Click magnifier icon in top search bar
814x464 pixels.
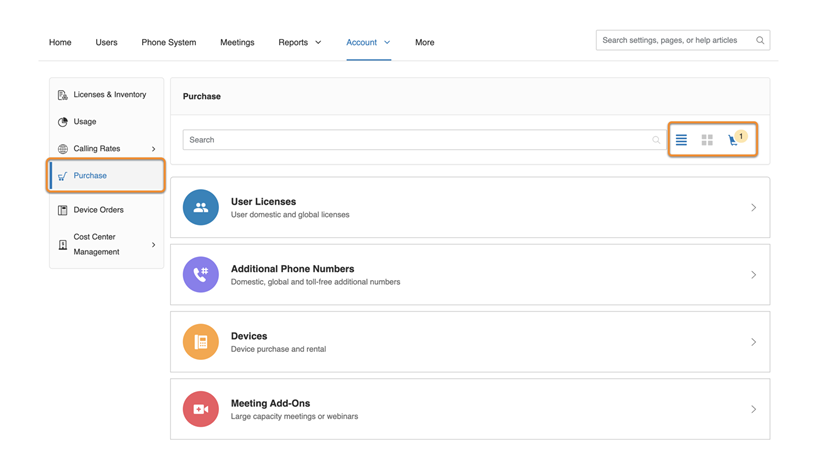(760, 41)
